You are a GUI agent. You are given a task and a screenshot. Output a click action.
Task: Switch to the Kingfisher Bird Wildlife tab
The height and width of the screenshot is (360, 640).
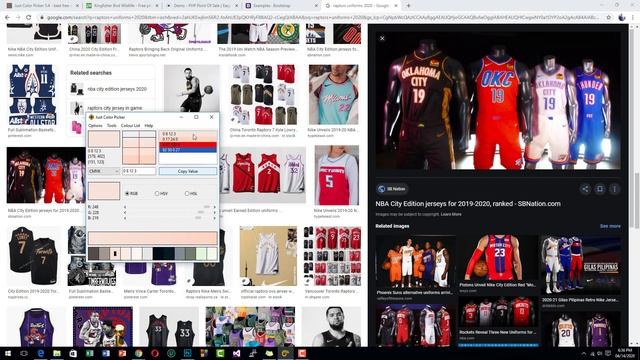(x=121, y=6)
